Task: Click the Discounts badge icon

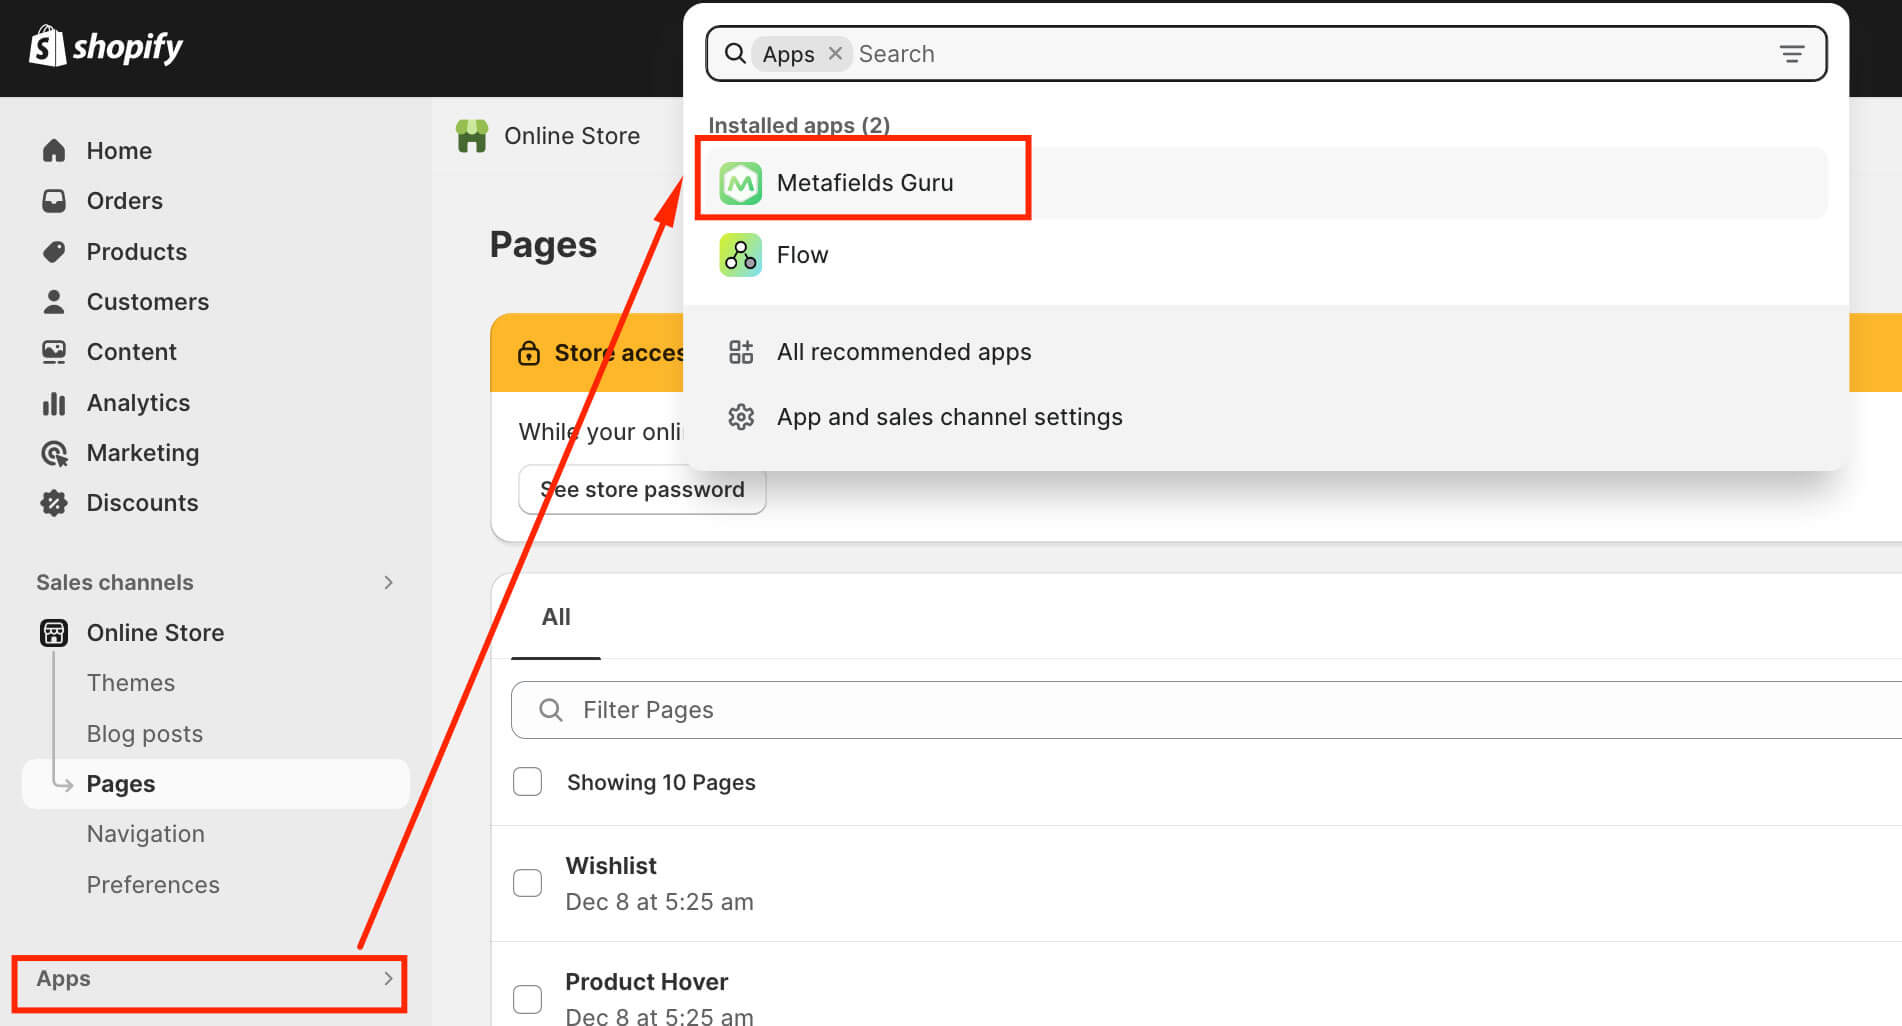Action: pos(54,503)
